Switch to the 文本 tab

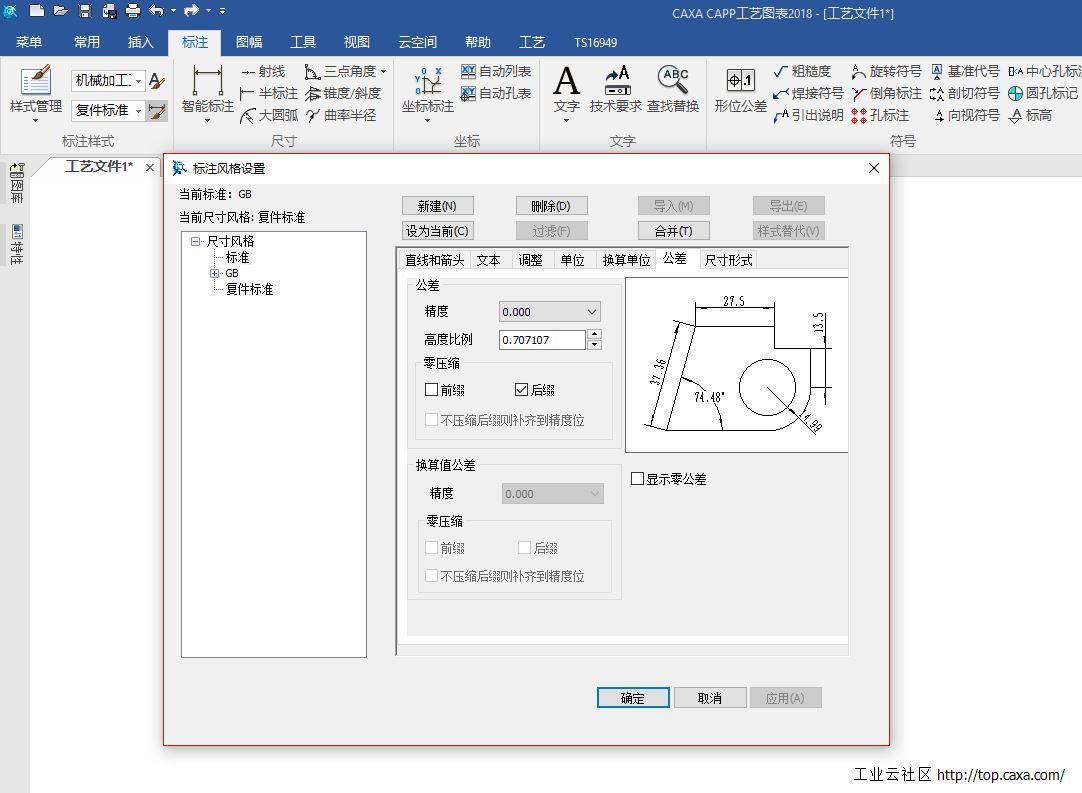tap(488, 260)
